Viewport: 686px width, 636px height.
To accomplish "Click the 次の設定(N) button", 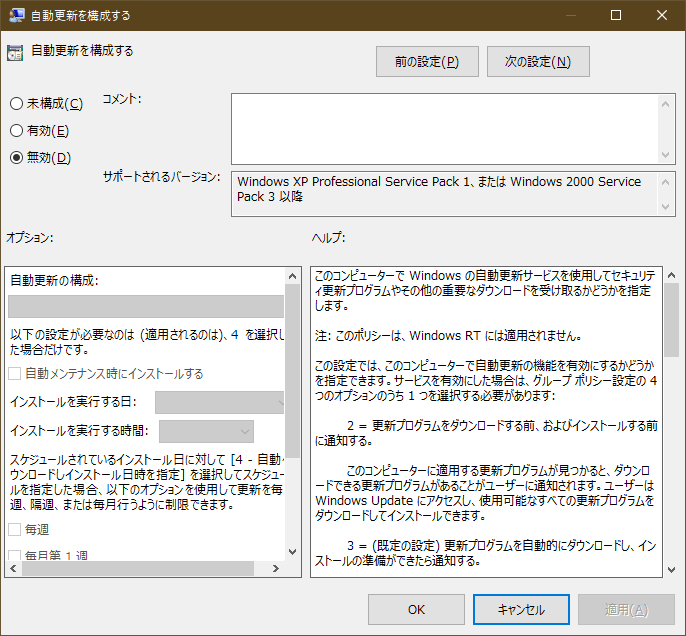I will point(538,62).
